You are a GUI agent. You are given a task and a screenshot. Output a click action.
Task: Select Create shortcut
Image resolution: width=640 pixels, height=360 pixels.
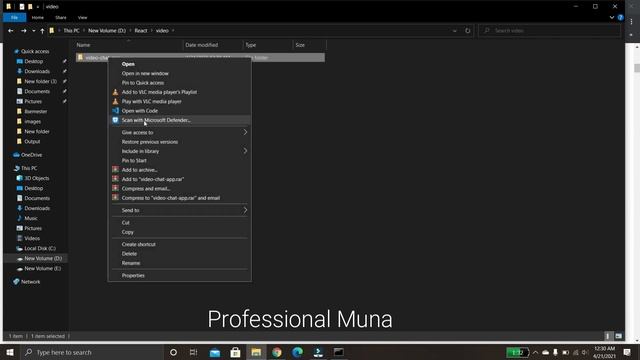[138, 244]
